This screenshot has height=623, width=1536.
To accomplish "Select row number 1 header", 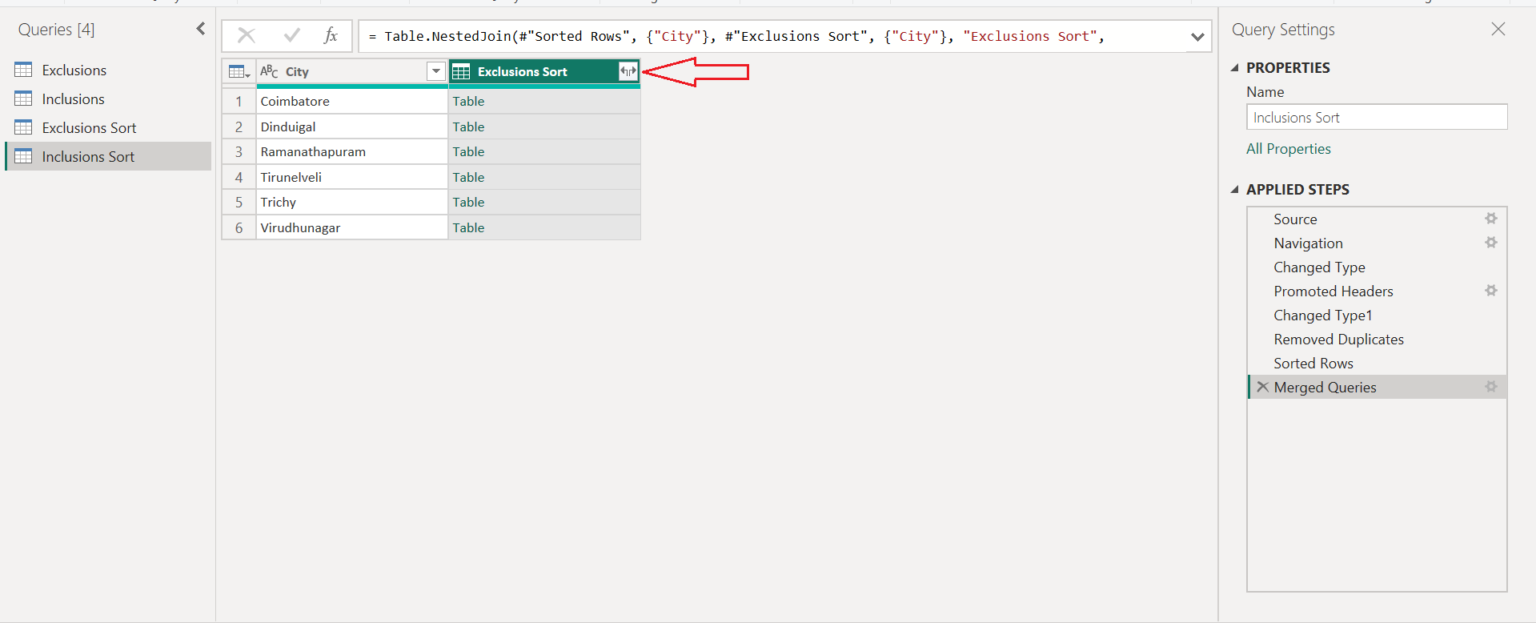I will (x=239, y=101).
